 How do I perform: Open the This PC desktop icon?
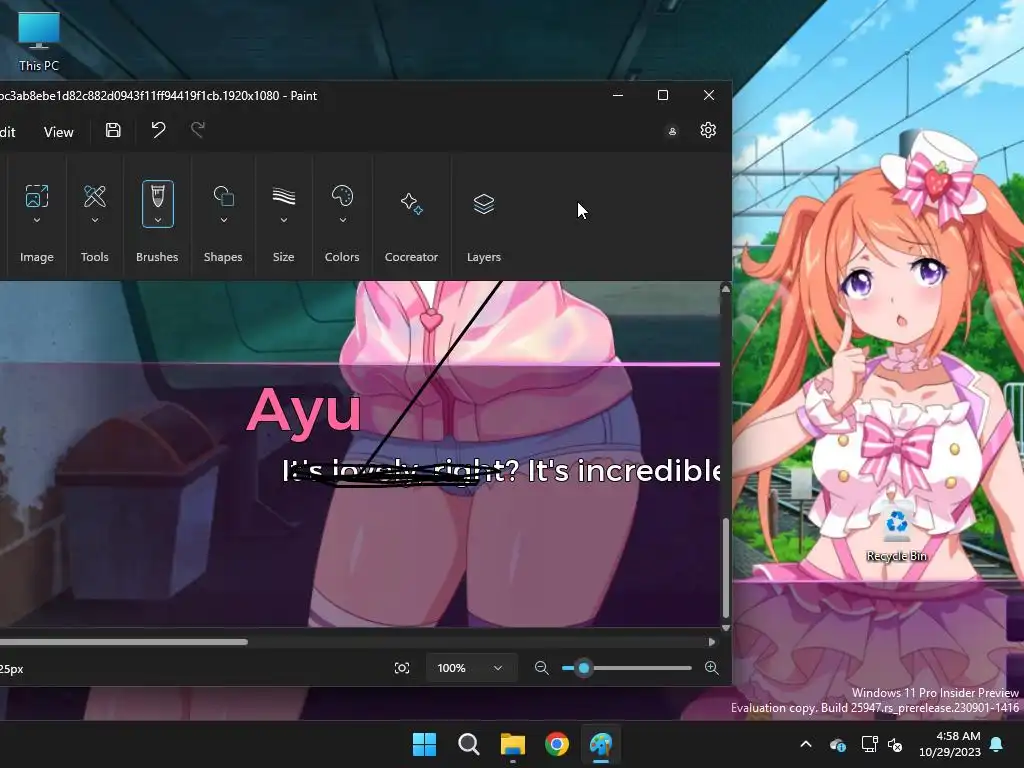point(39,42)
